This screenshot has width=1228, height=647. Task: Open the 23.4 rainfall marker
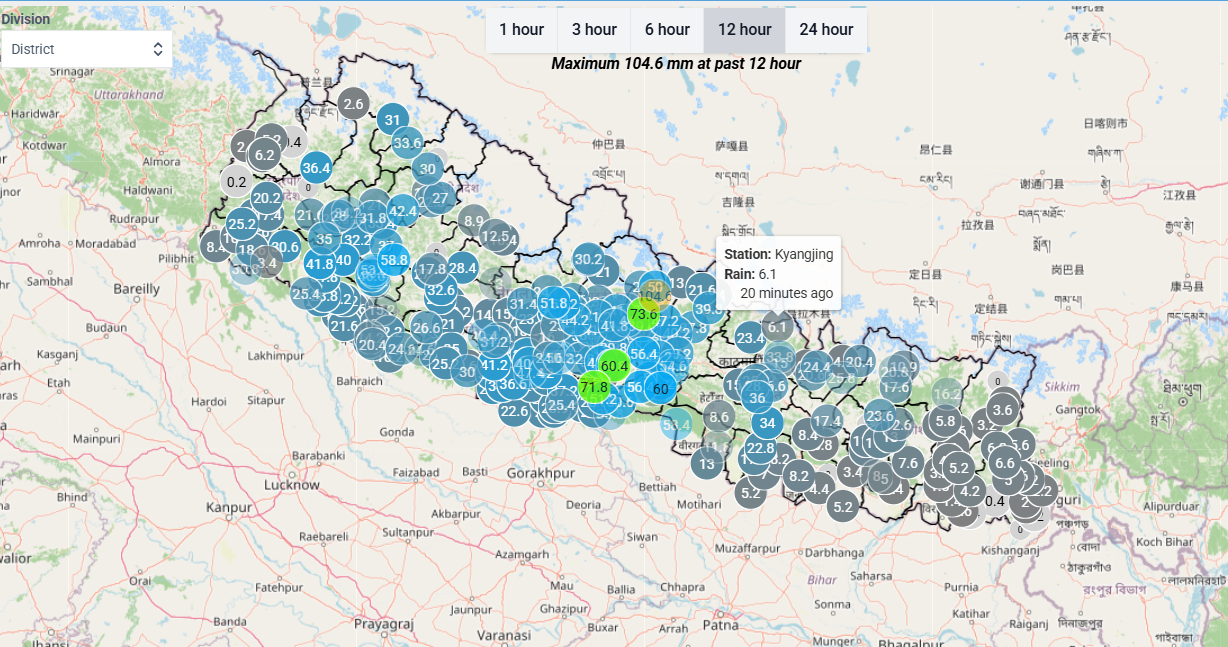[750, 338]
